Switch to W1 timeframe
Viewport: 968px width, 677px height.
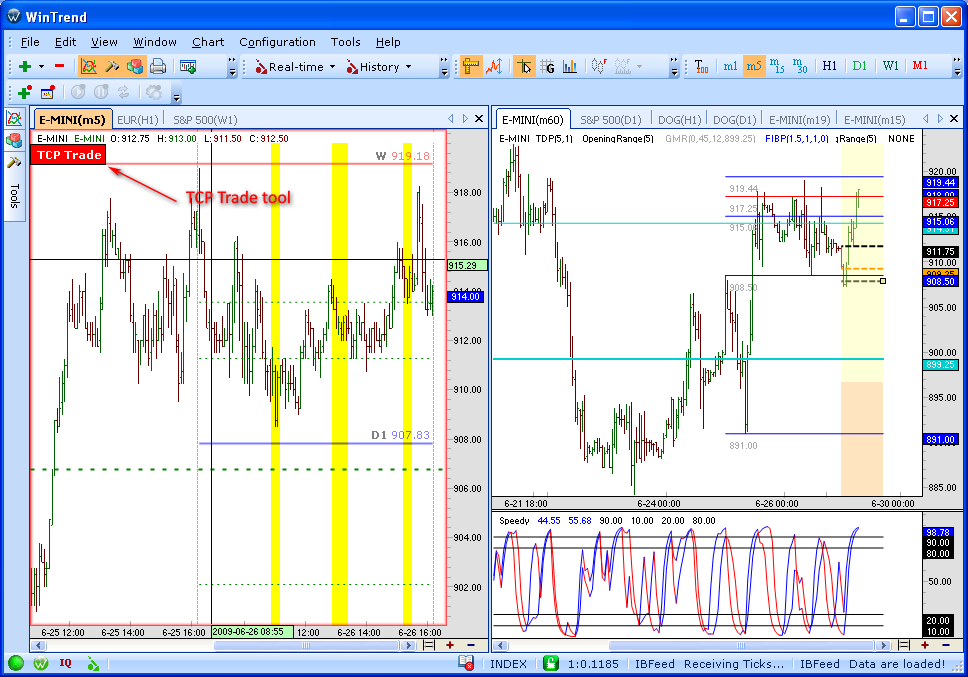point(890,65)
